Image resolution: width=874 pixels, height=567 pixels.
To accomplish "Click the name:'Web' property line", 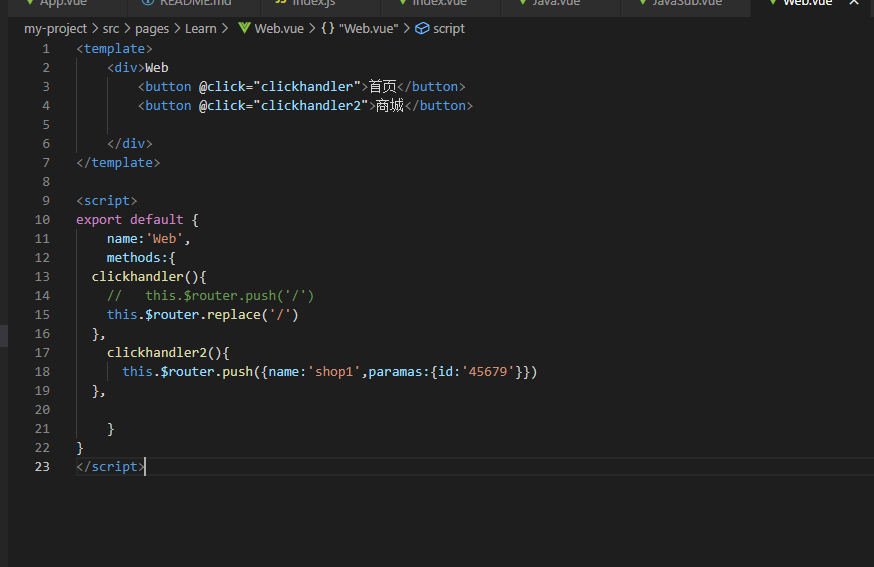I will [148, 239].
